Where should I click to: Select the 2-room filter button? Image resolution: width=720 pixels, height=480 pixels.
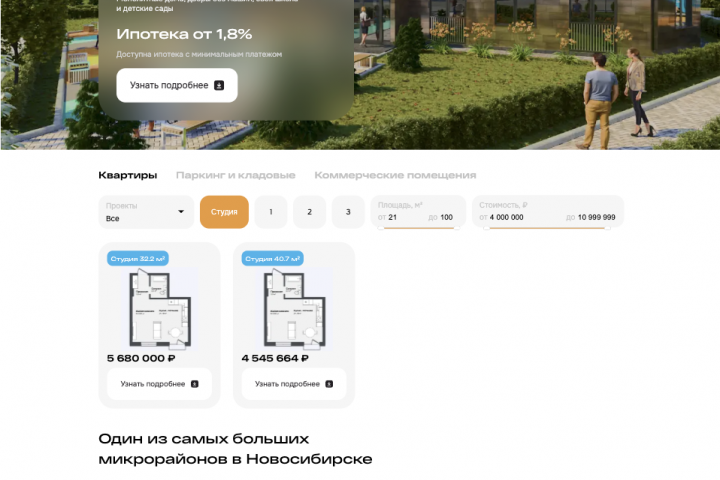pyautogui.click(x=309, y=212)
